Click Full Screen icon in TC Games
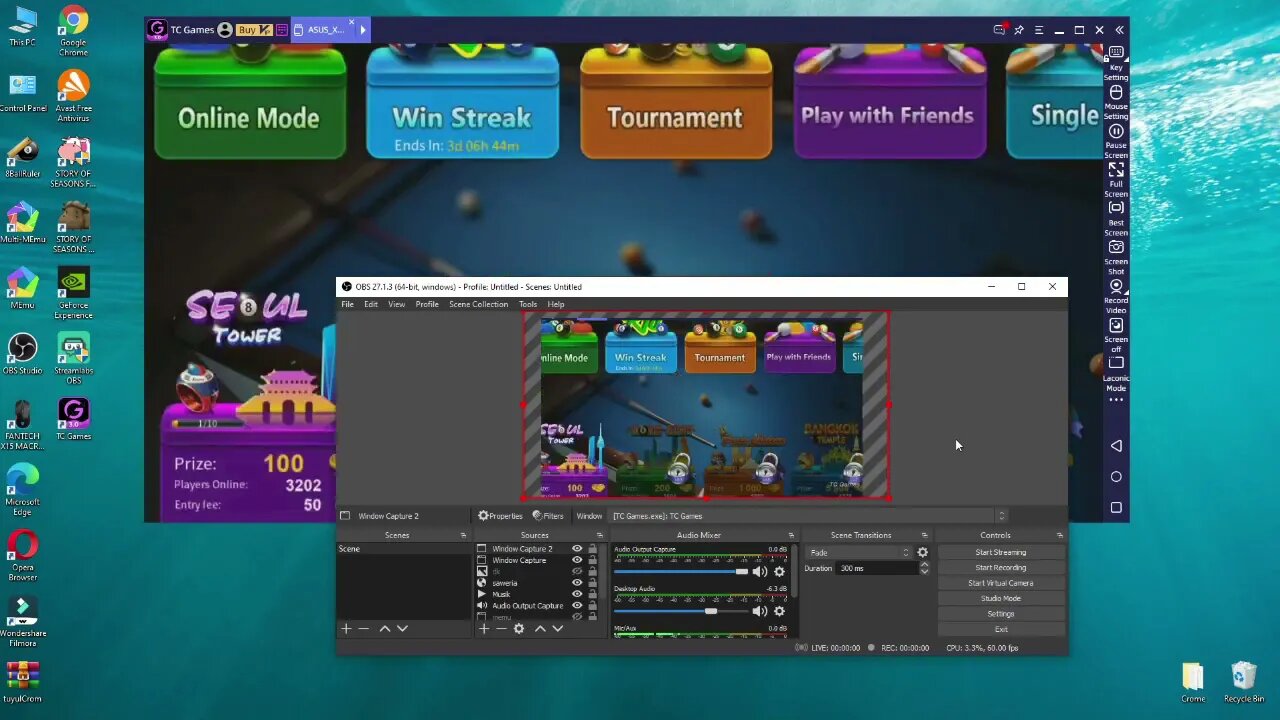Screen dimensions: 1280x720 click(x=1116, y=170)
